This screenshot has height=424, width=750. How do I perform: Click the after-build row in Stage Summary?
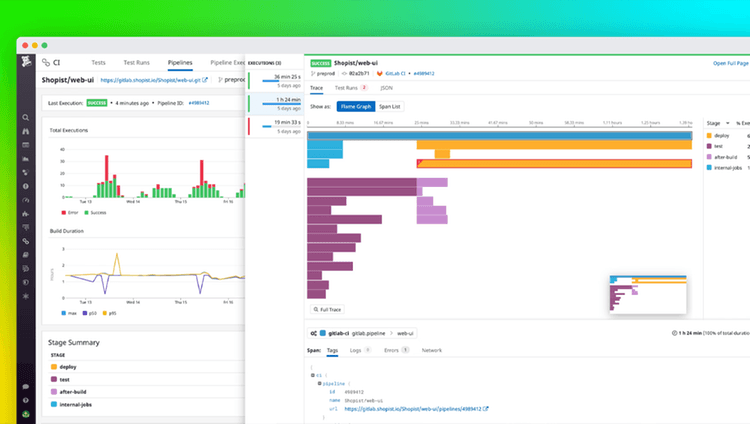[147, 391]
